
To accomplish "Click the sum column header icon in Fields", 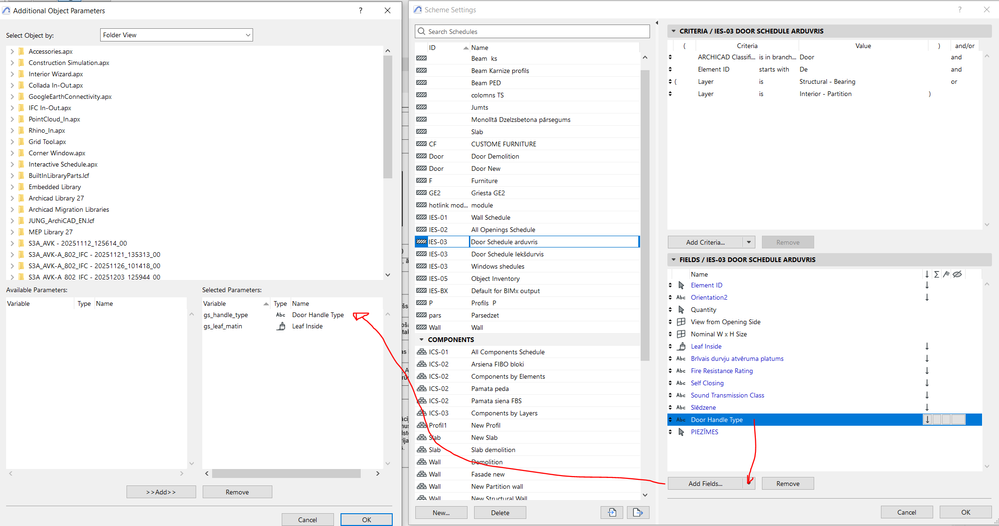I will coord(937,274).
